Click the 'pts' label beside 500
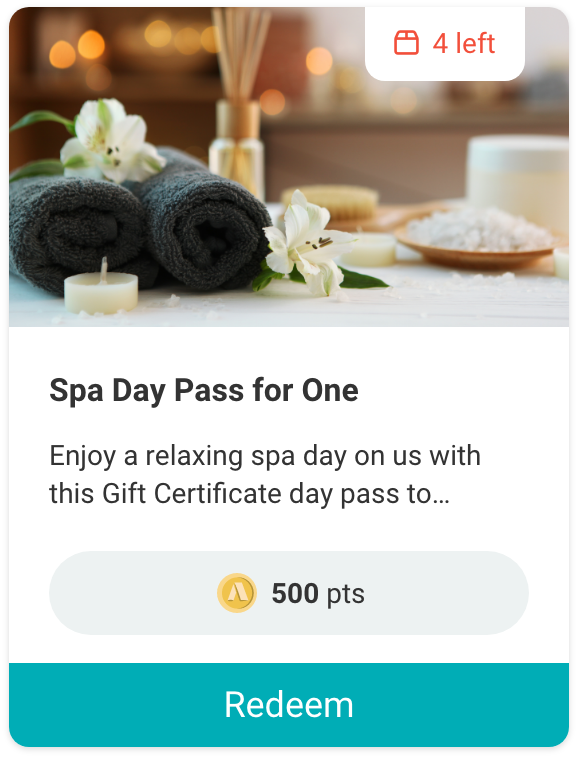Screen dimensions: 578x758 click(x=346, y=594)
